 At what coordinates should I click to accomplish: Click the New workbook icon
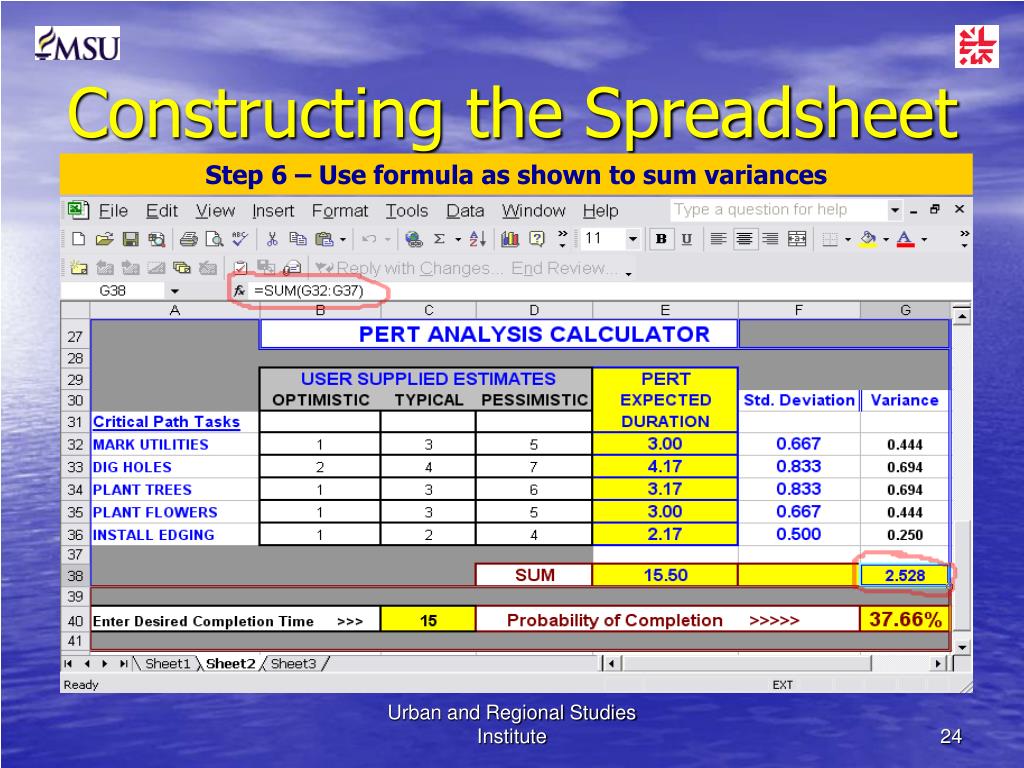(78, 239)
